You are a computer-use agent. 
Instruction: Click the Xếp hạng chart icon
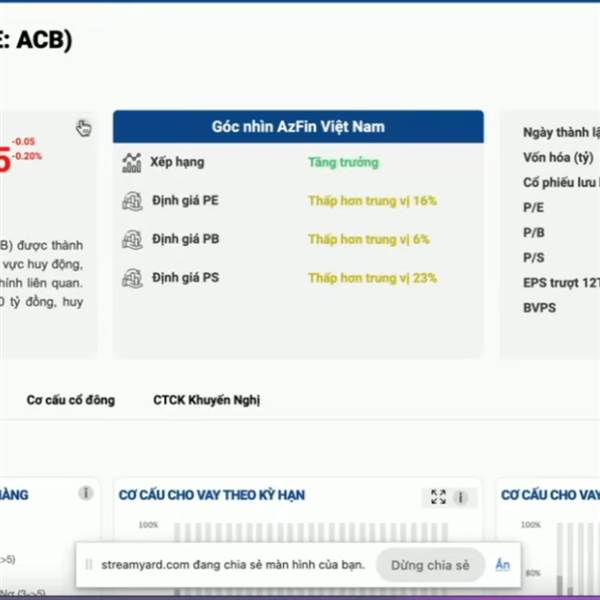click(x=132, y=162)
